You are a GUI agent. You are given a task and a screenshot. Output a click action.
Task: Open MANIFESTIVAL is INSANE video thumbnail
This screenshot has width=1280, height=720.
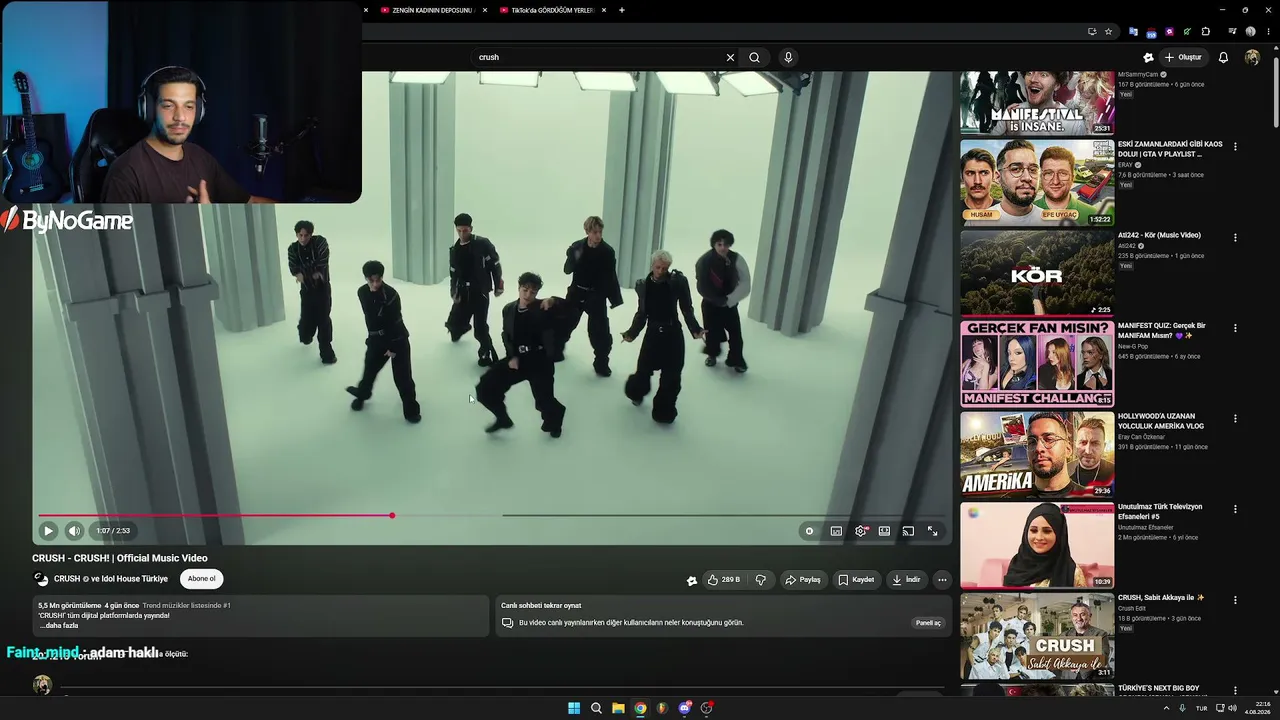(1037, 102)
